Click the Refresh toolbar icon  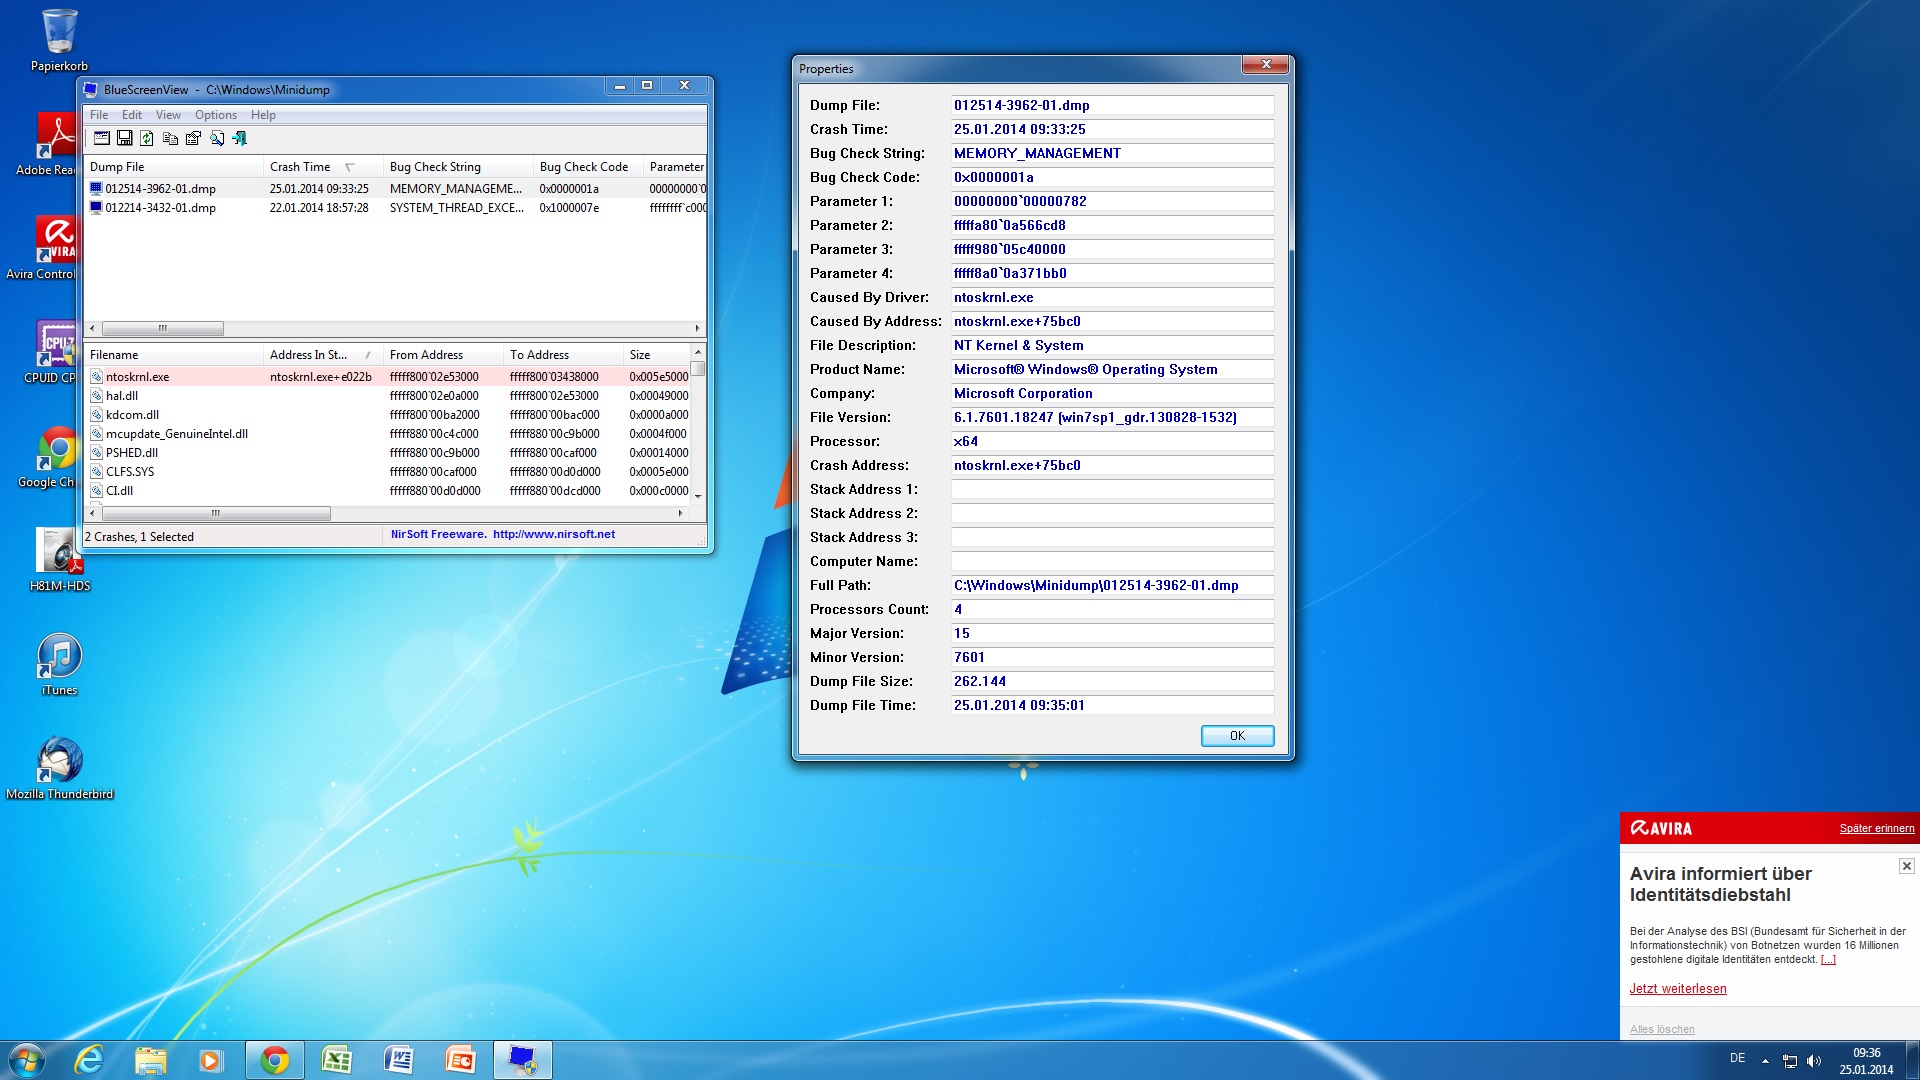(x=147, y=138)
